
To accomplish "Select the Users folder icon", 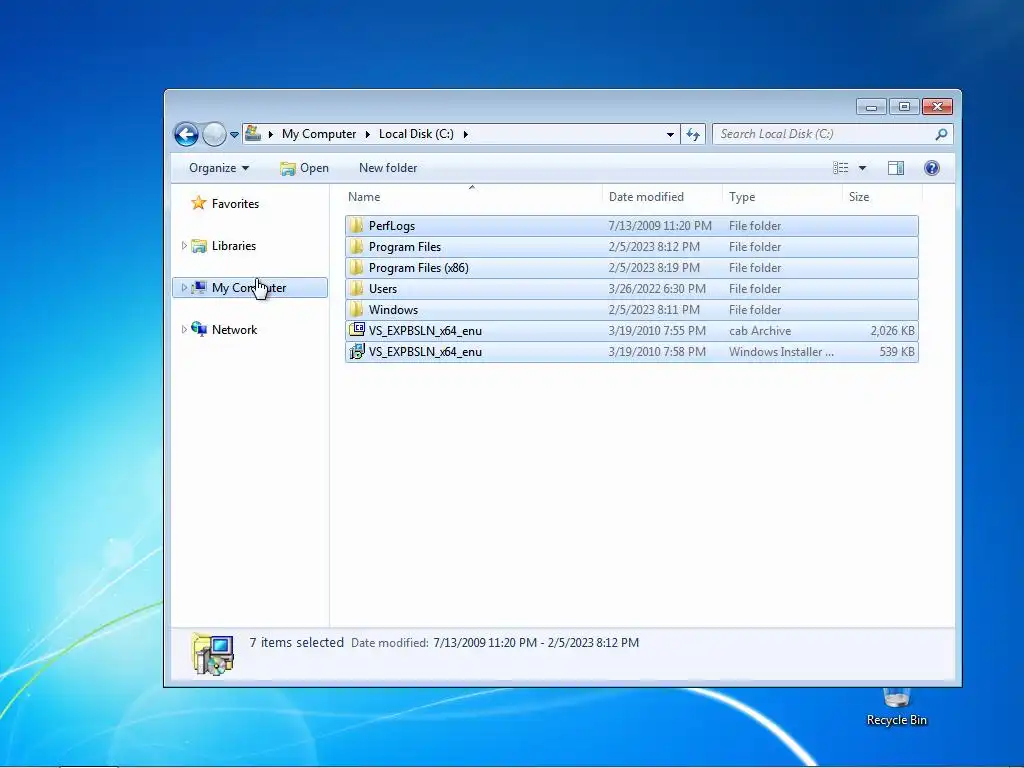I will coord(356,288).
